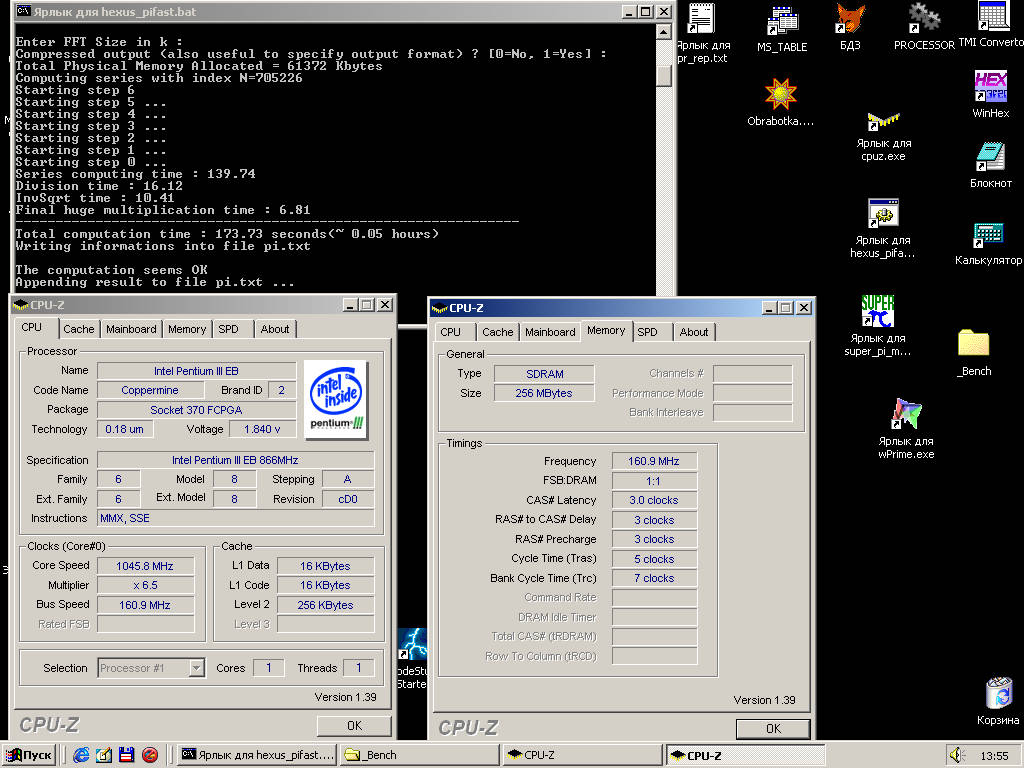Click the Total computation time line in console
1024x768 pixels.
[227, 234]
